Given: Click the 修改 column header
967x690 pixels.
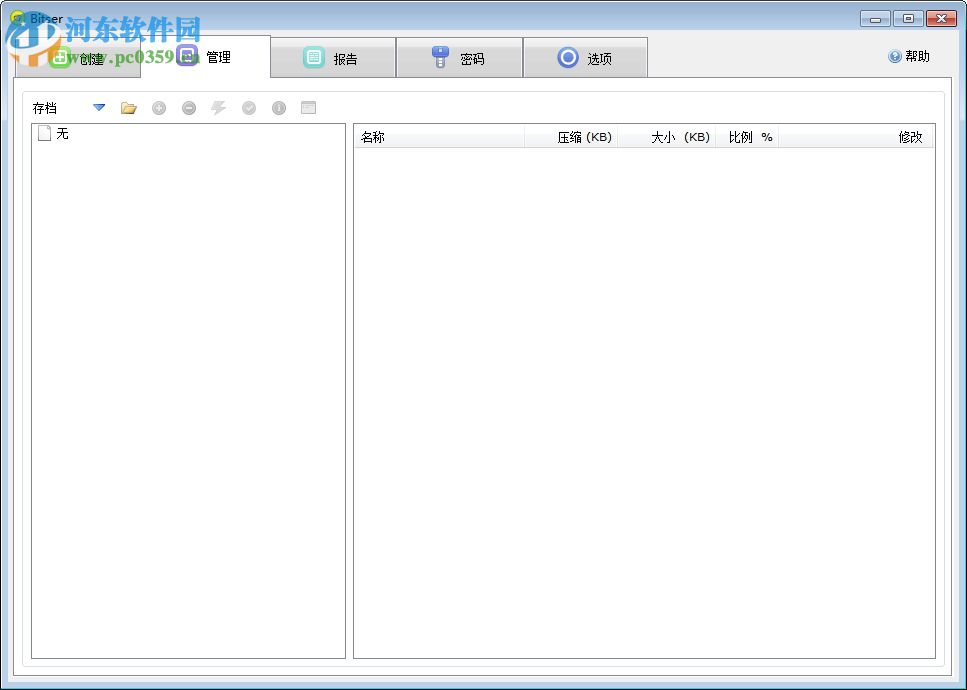Looking at the screenshot, I should click(x=910, y=137).
